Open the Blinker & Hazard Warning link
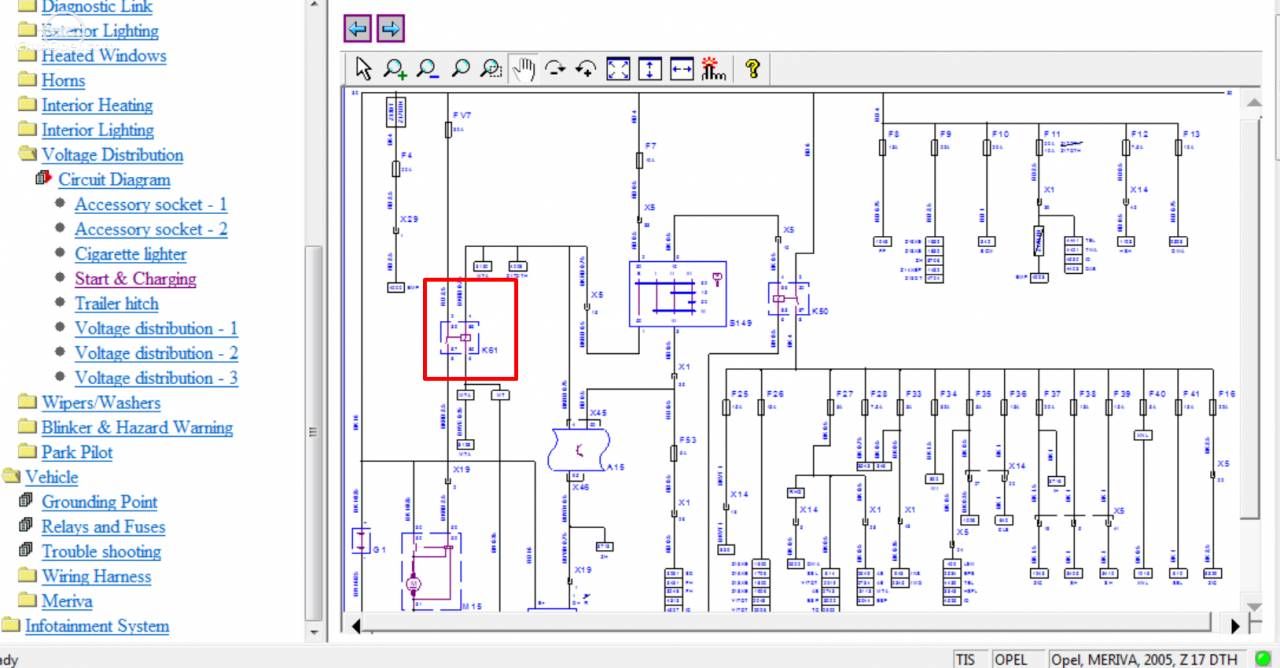1280x668 pixels. coord(137,427)
